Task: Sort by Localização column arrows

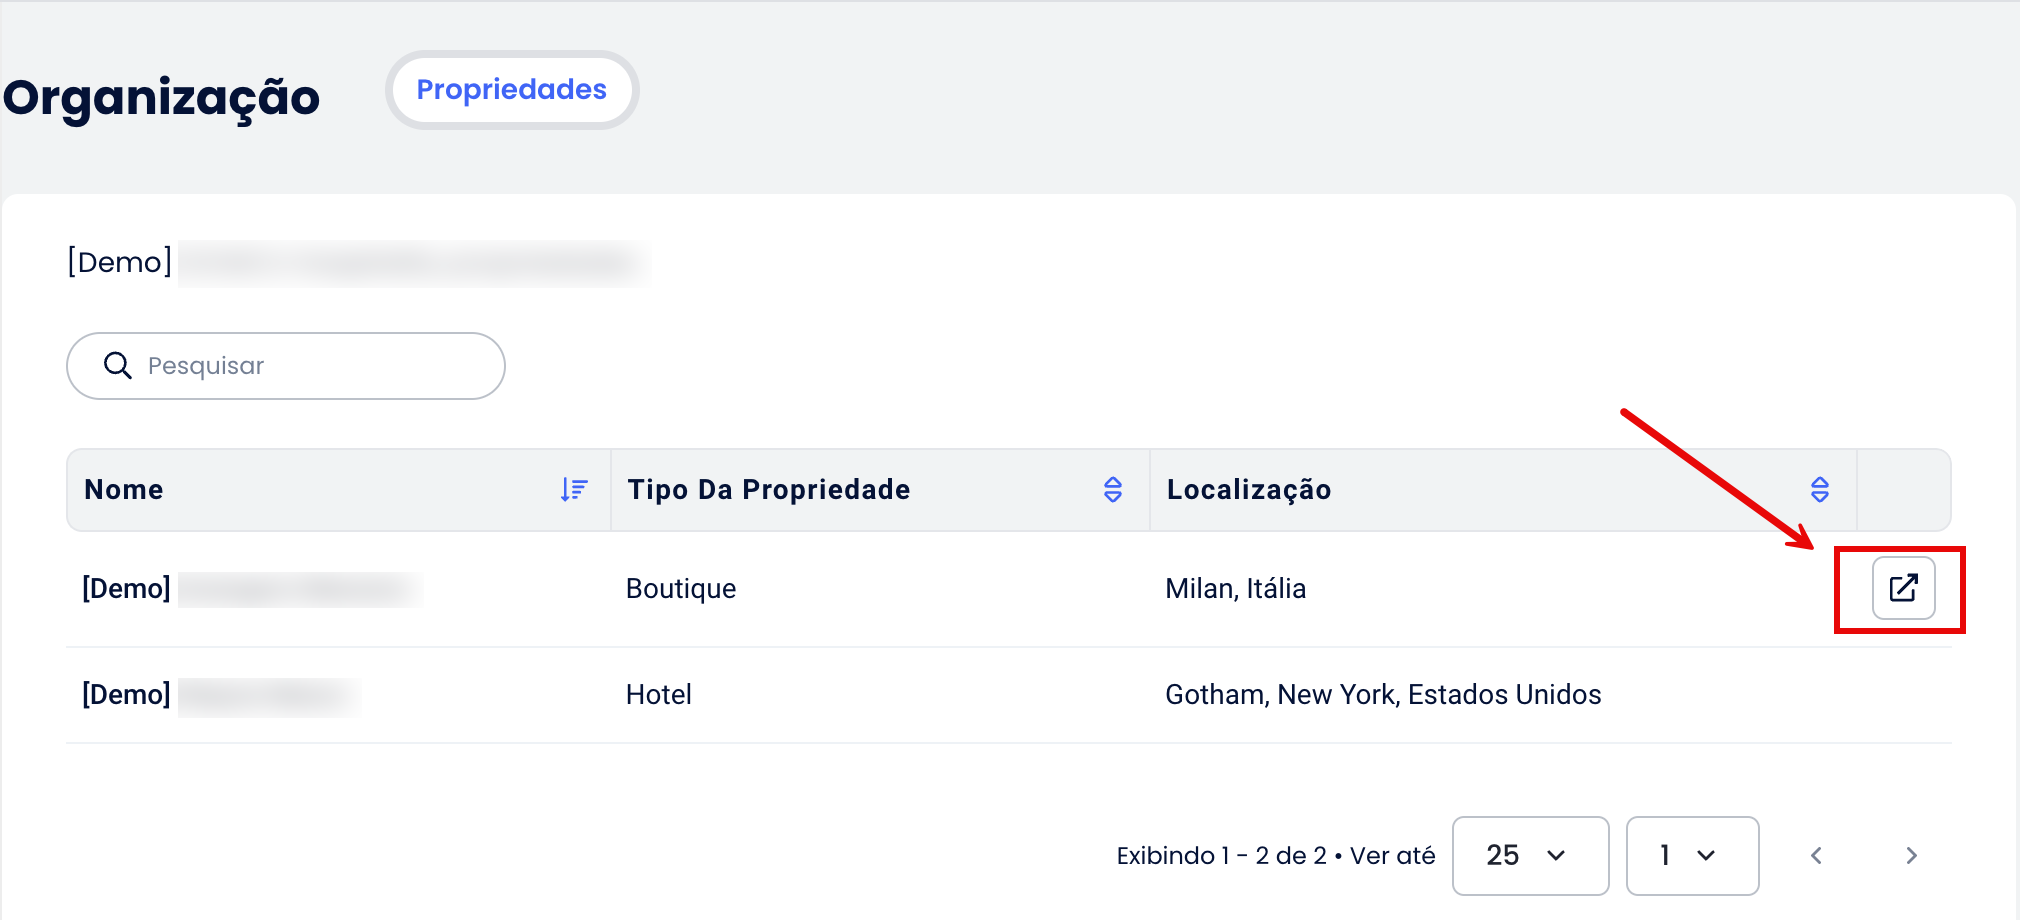Action: (1820, 489)
